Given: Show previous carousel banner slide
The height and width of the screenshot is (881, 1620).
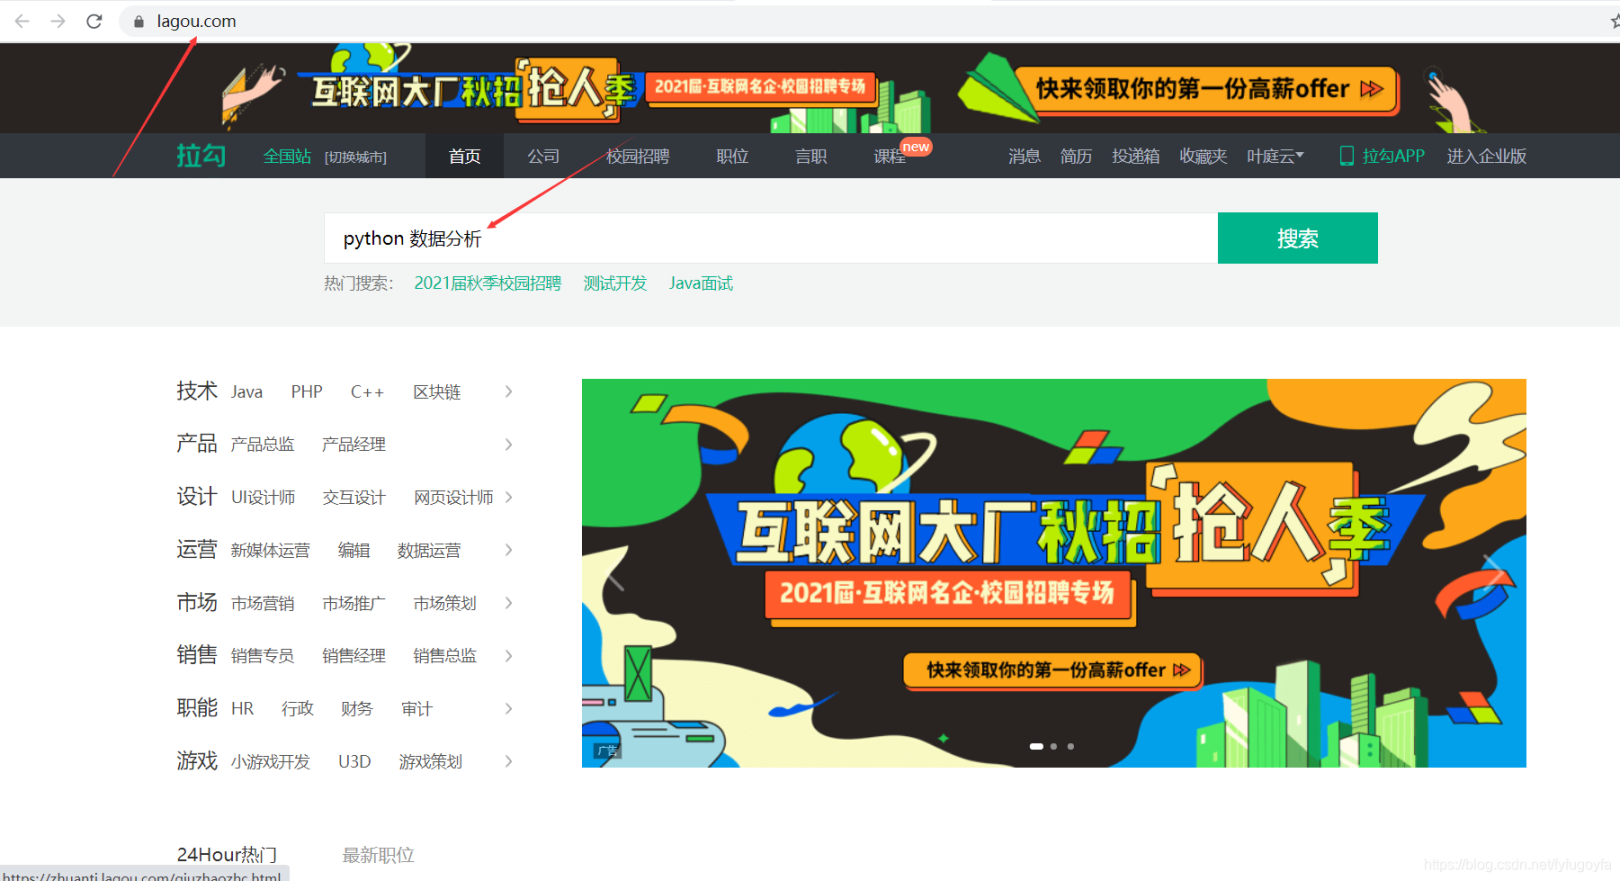Looking at the screenshot, I should (x=615, y=573).
